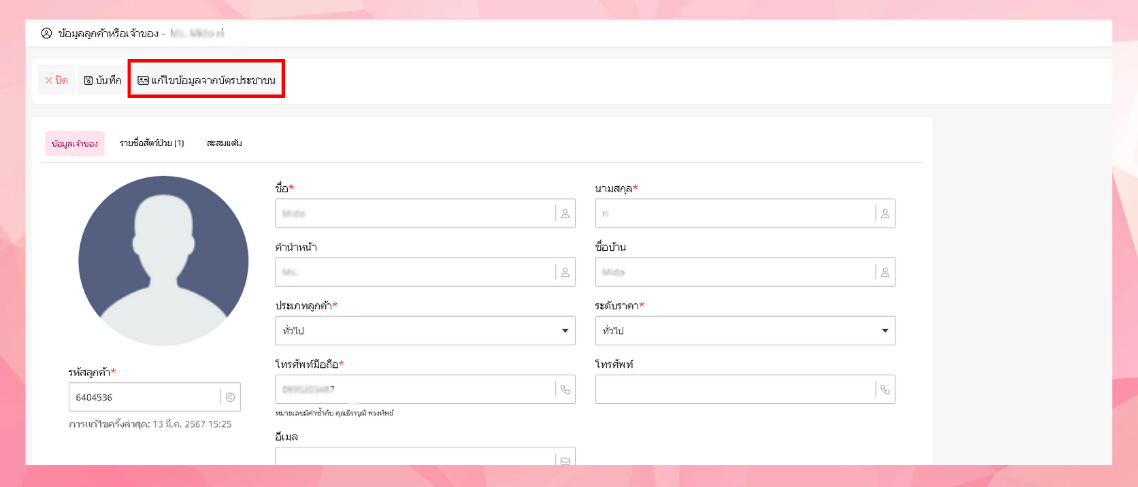
Task: Expand the ประเภทลูกค้า dropdown
Action: 425,330
